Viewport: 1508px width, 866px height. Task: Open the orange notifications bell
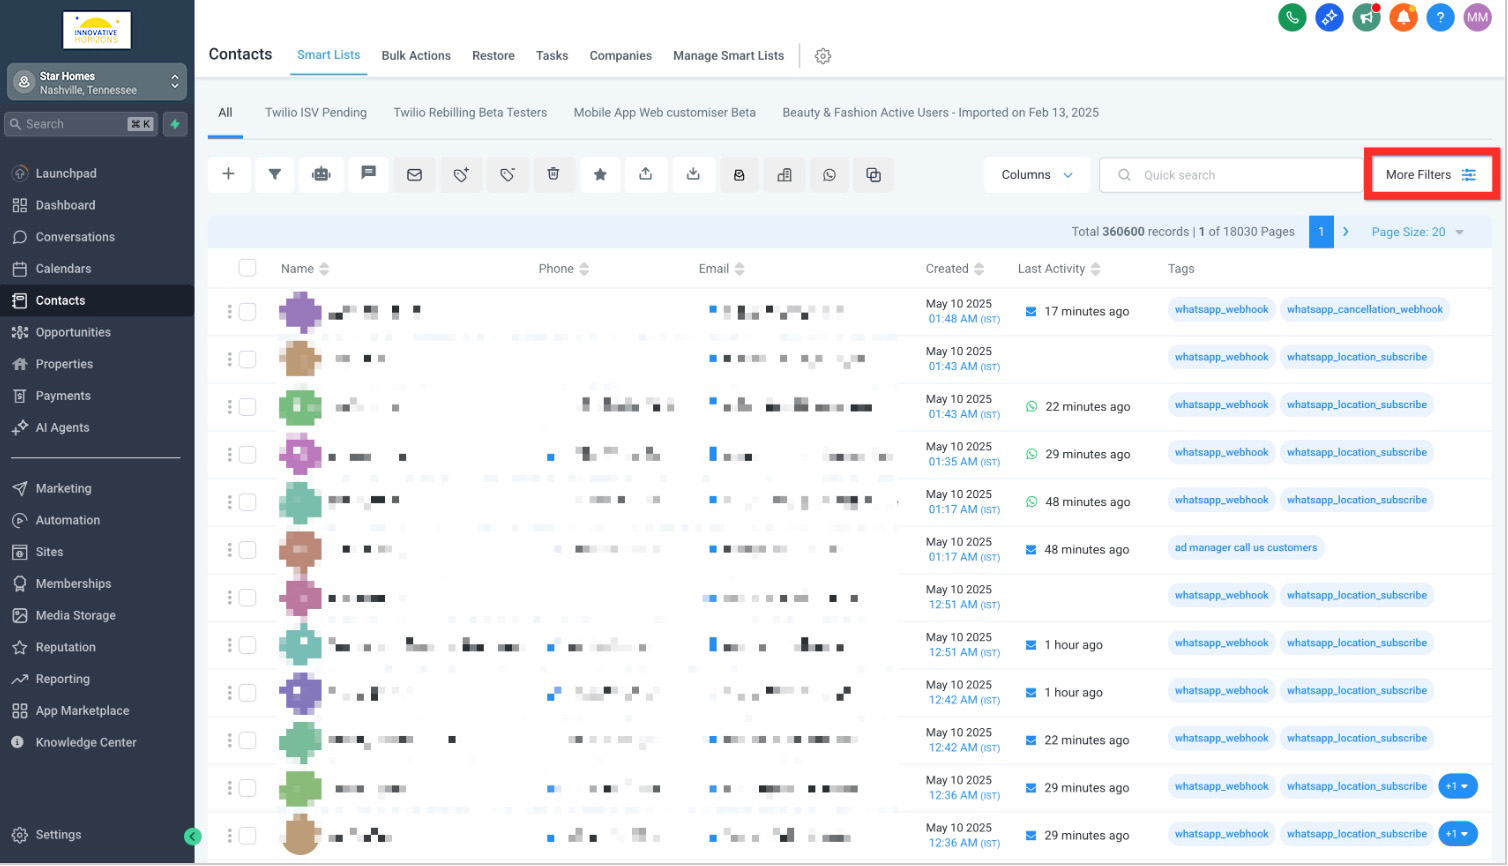[x=1403, y=17]
